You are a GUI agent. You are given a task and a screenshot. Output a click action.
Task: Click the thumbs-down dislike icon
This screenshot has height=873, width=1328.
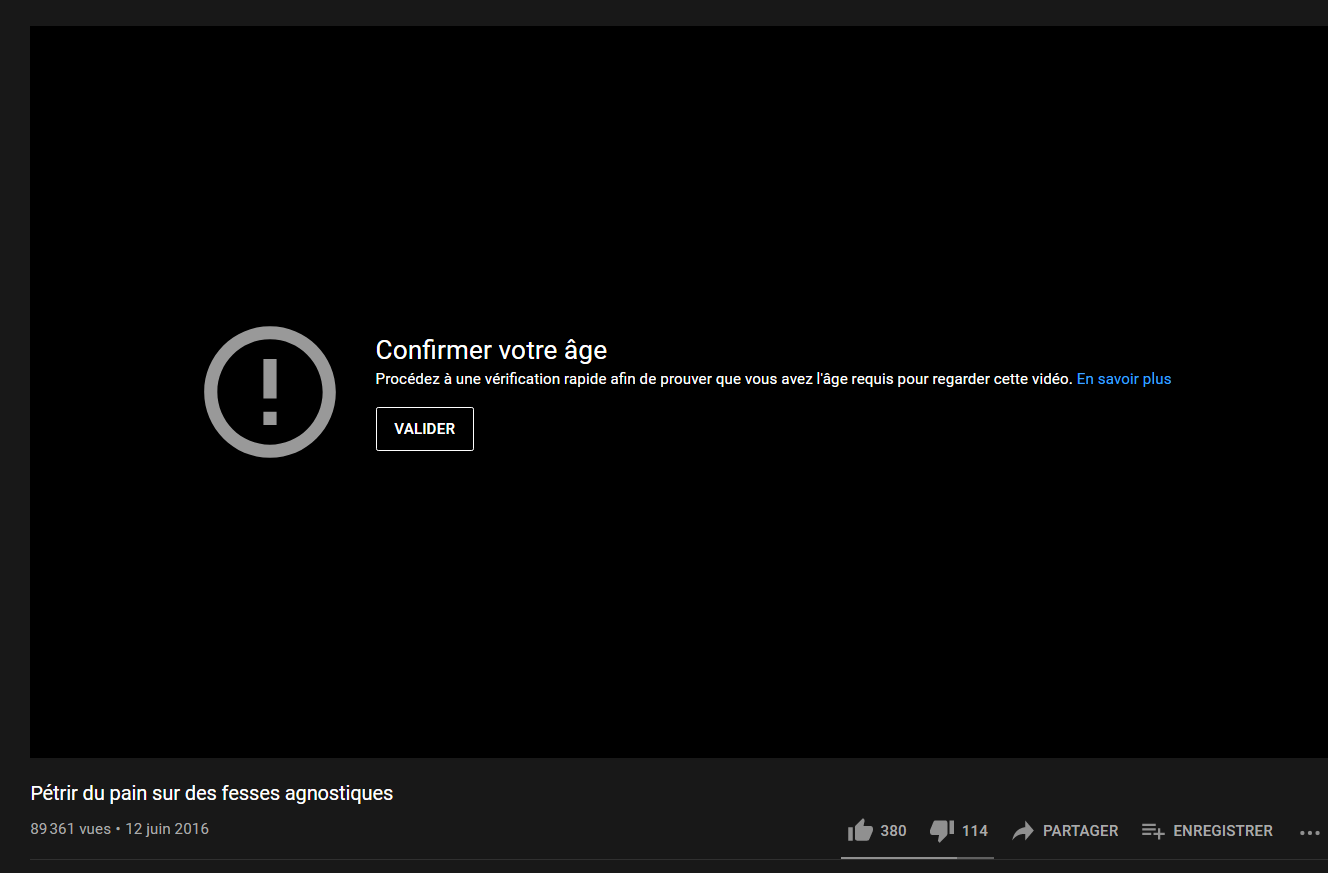pos(942,831)
